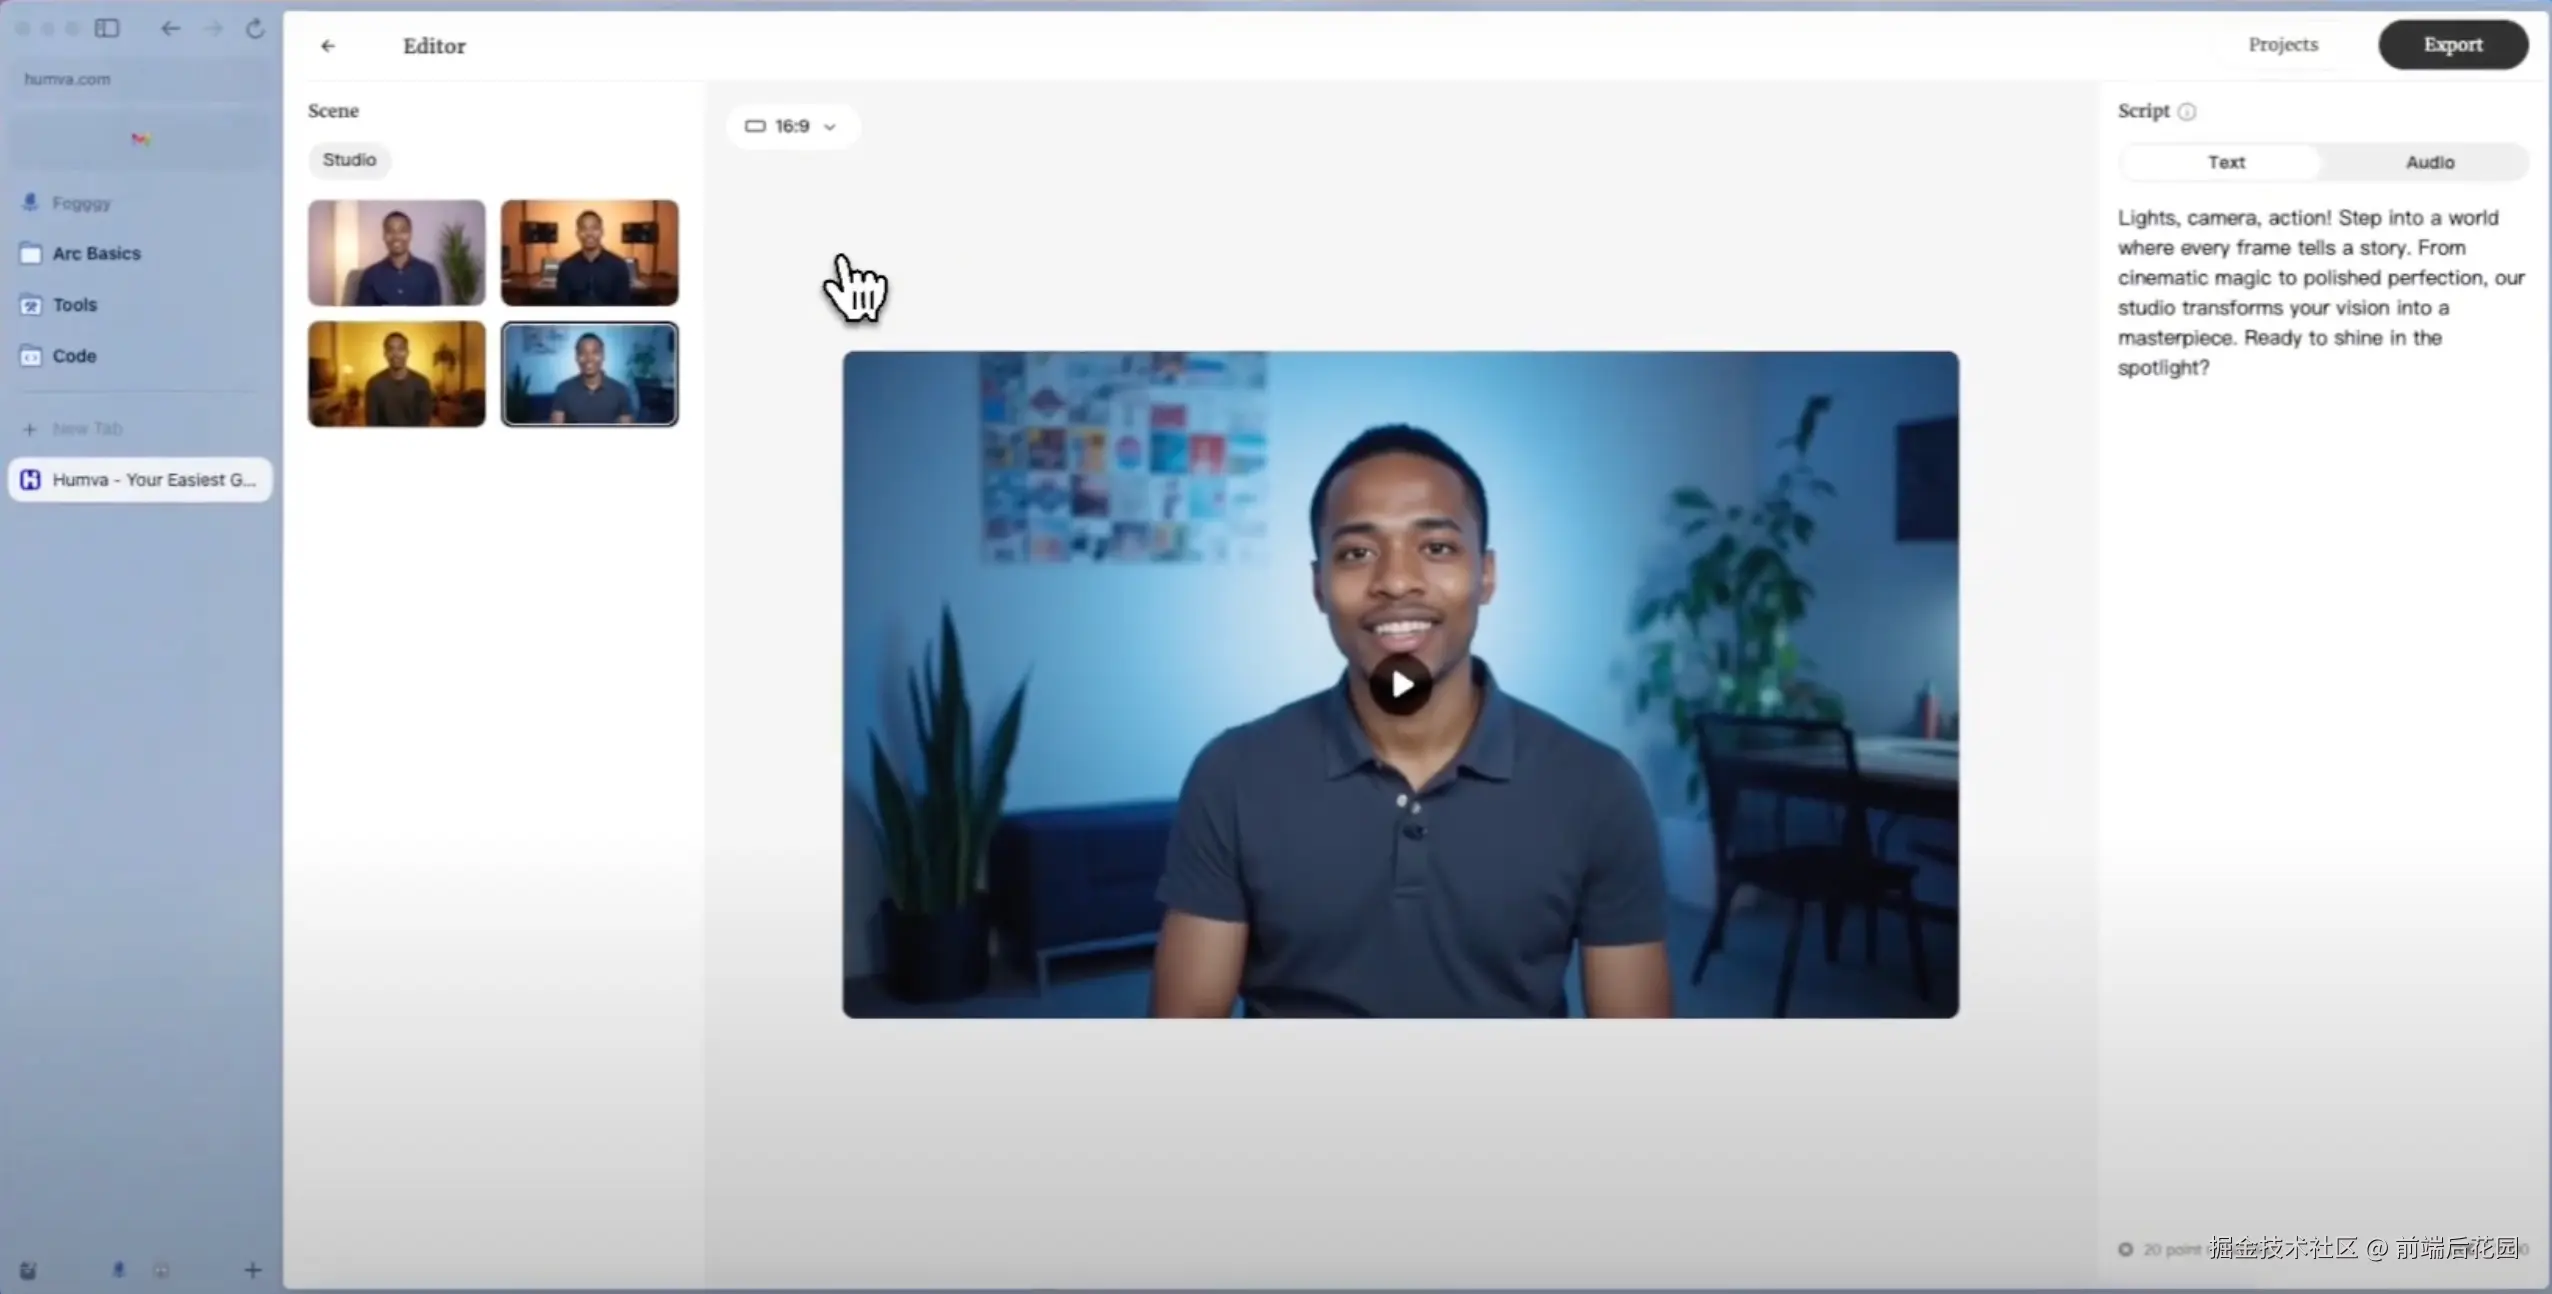The height and width of the screenshot is (1294, 2552).
Task: Reload the page with refresh icon
Action: point(255,29)
